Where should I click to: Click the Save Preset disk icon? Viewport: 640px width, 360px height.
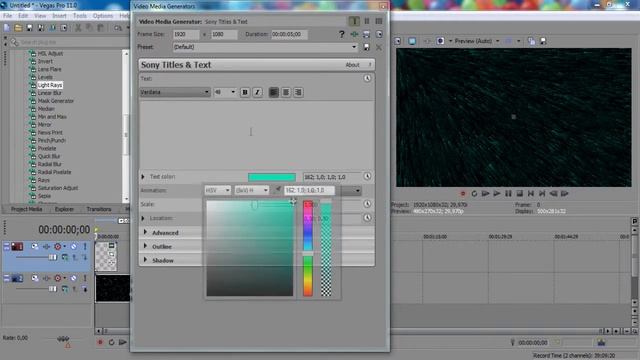(x=367, y=47)
